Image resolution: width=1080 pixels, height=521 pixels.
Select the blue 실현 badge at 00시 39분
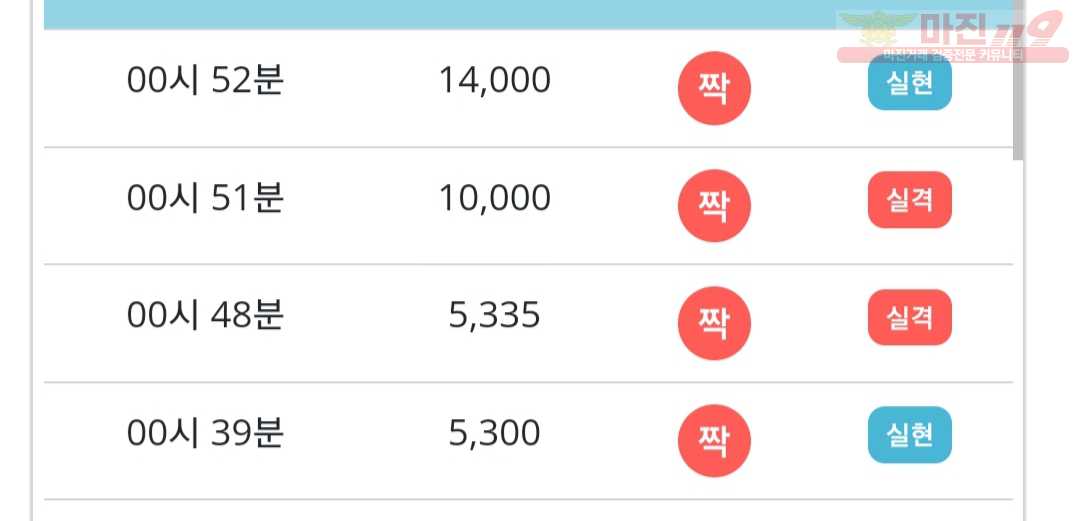(910, 434)
